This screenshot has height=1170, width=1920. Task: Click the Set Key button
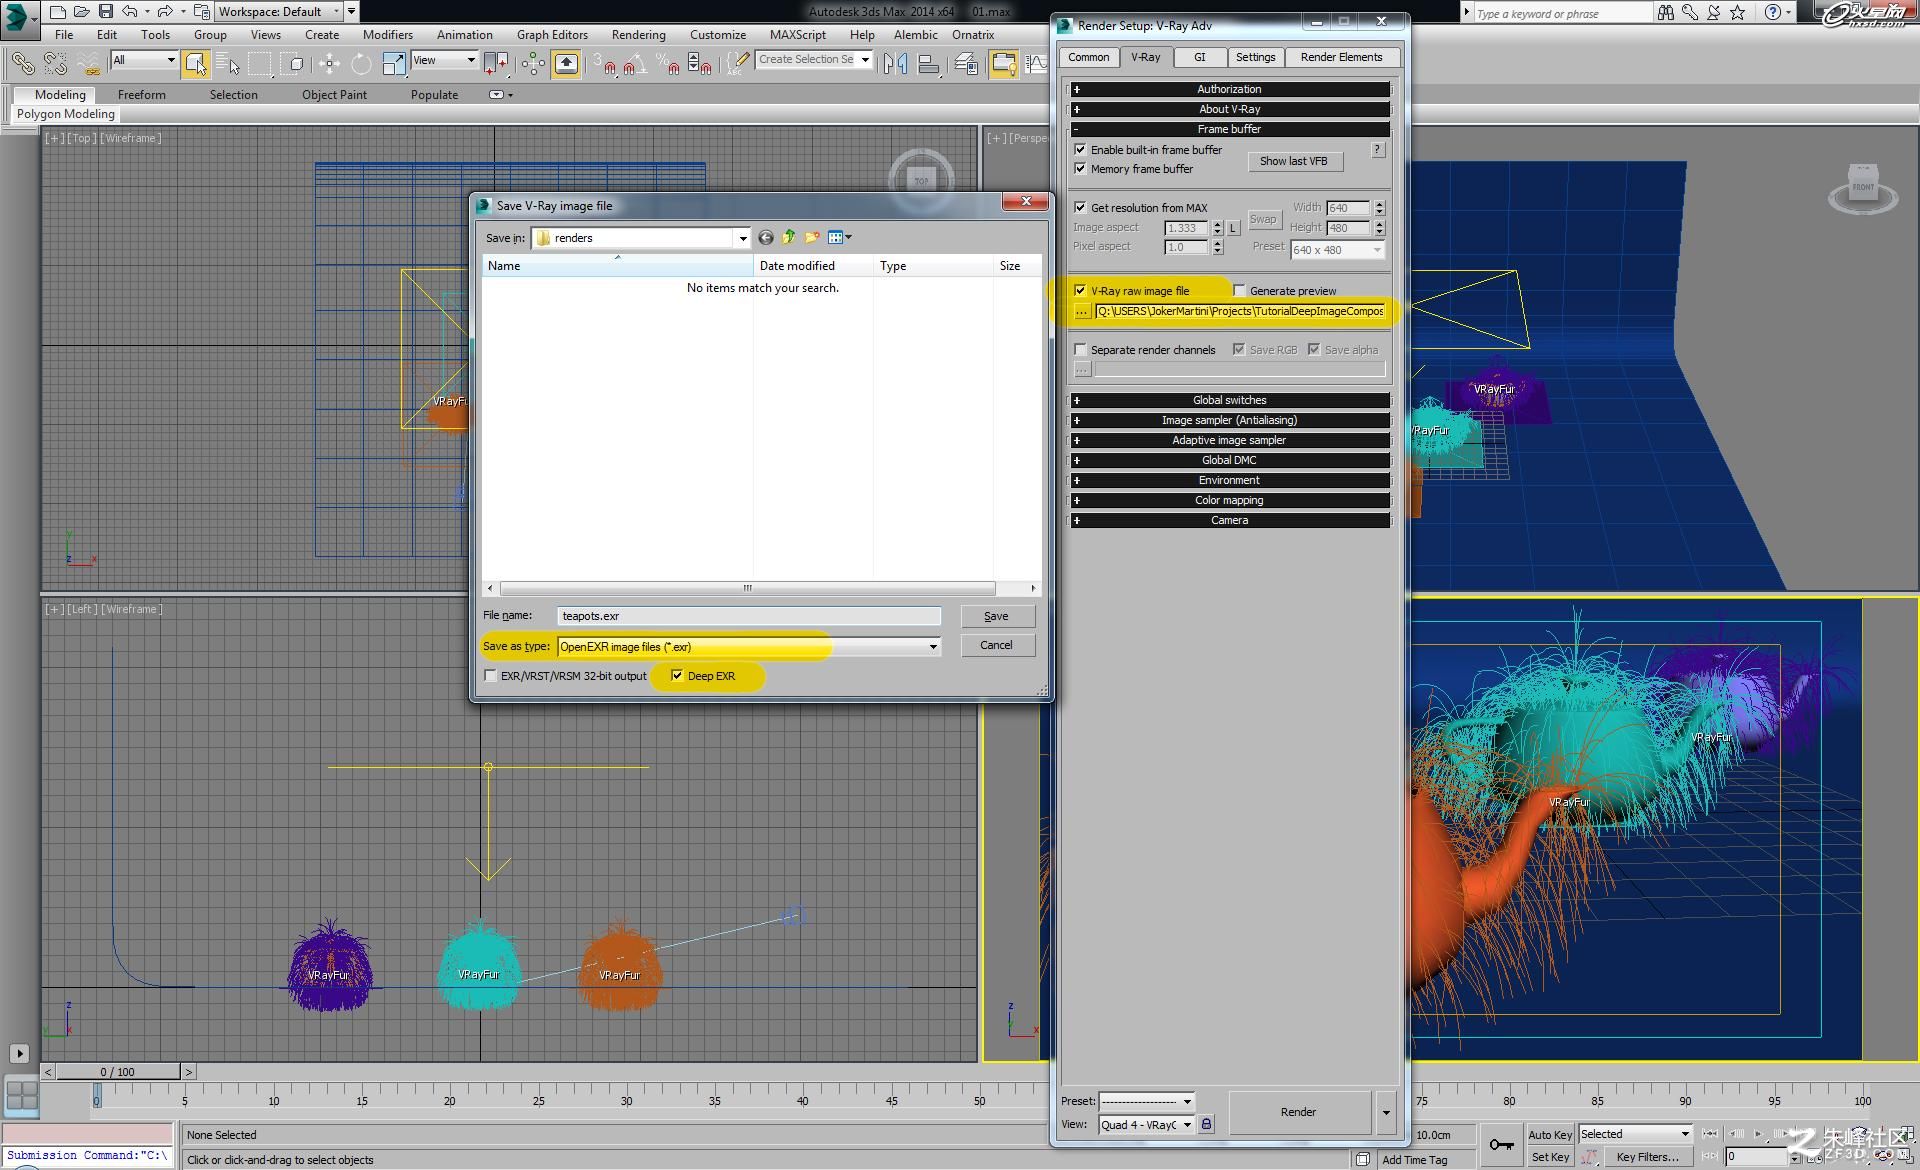pyautogui.click(x=1550, y=1157)
